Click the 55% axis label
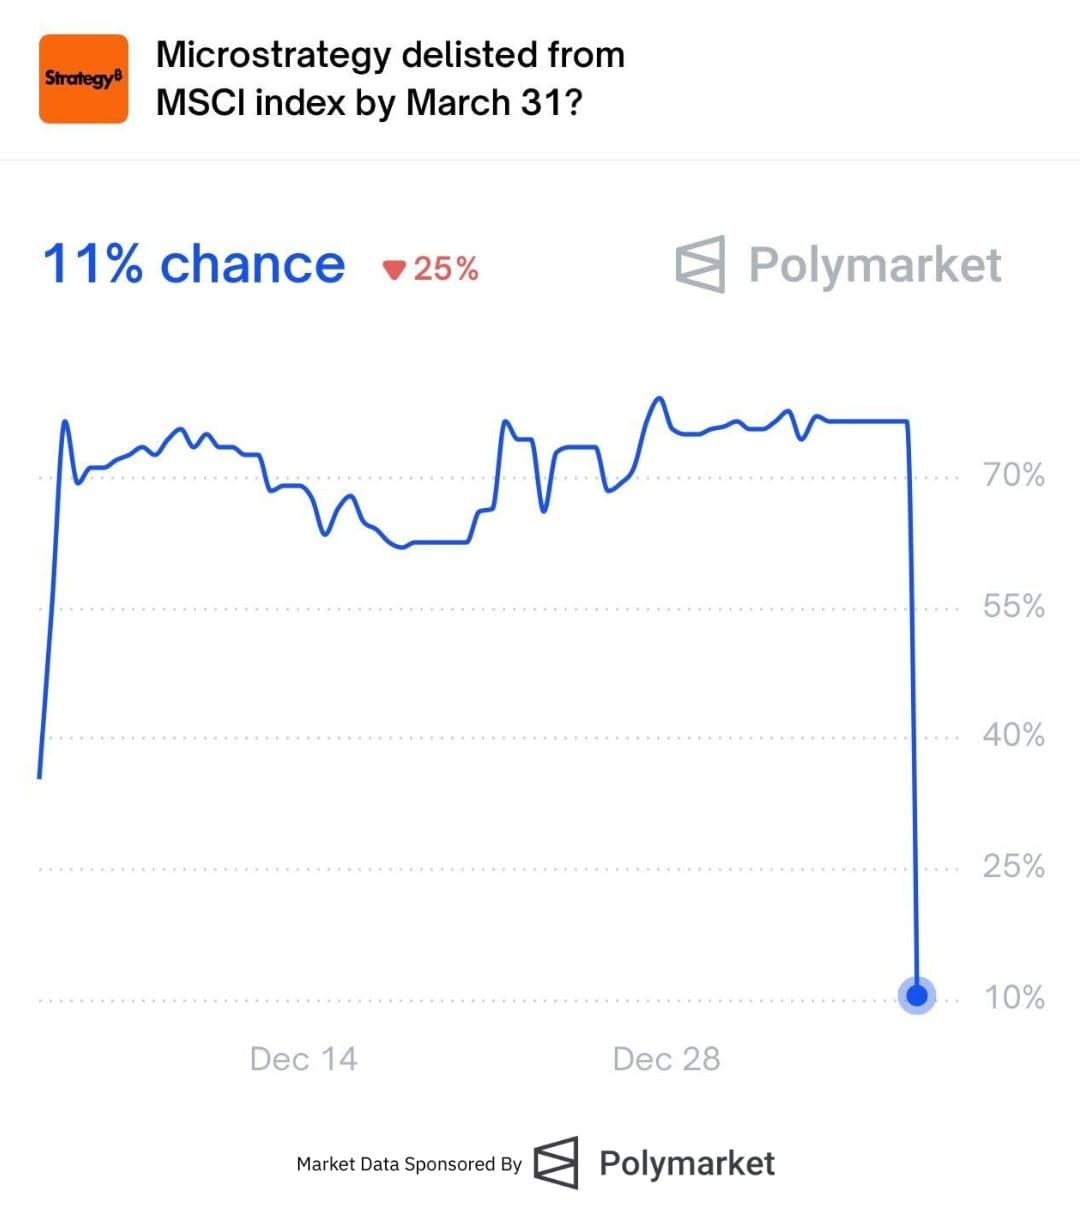The height and width of the screenshot is (1231, 1080). 1013,606
